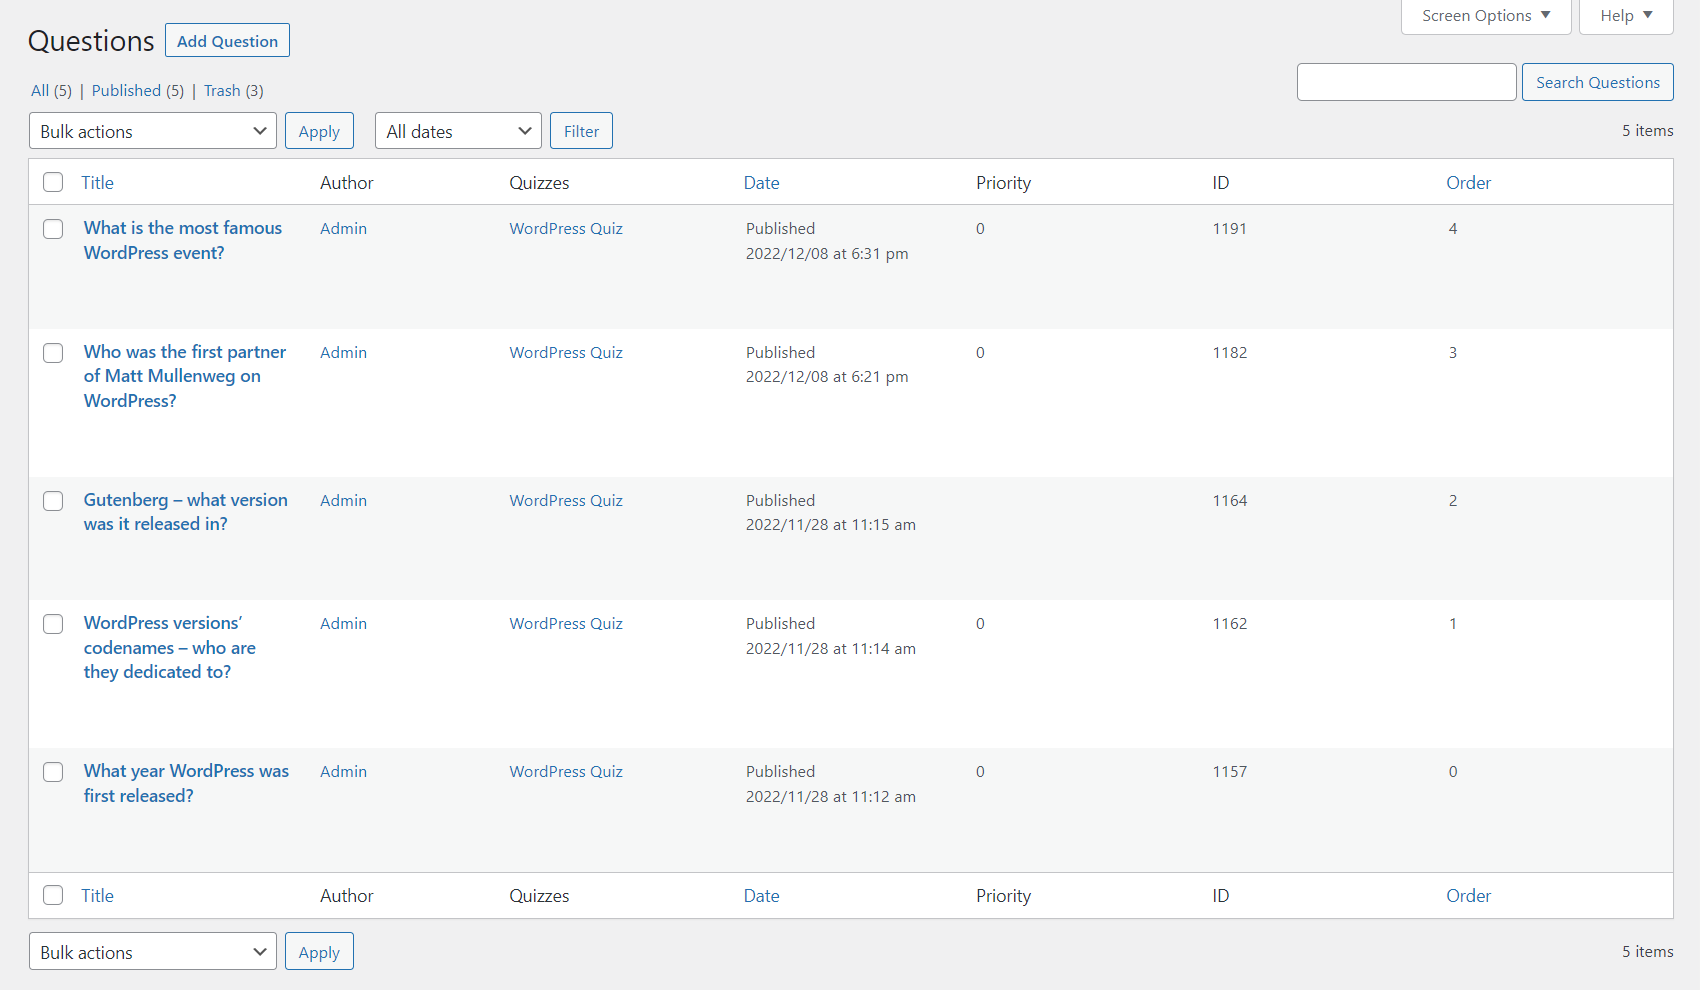Sort by Date in header row

click(761, 183)
